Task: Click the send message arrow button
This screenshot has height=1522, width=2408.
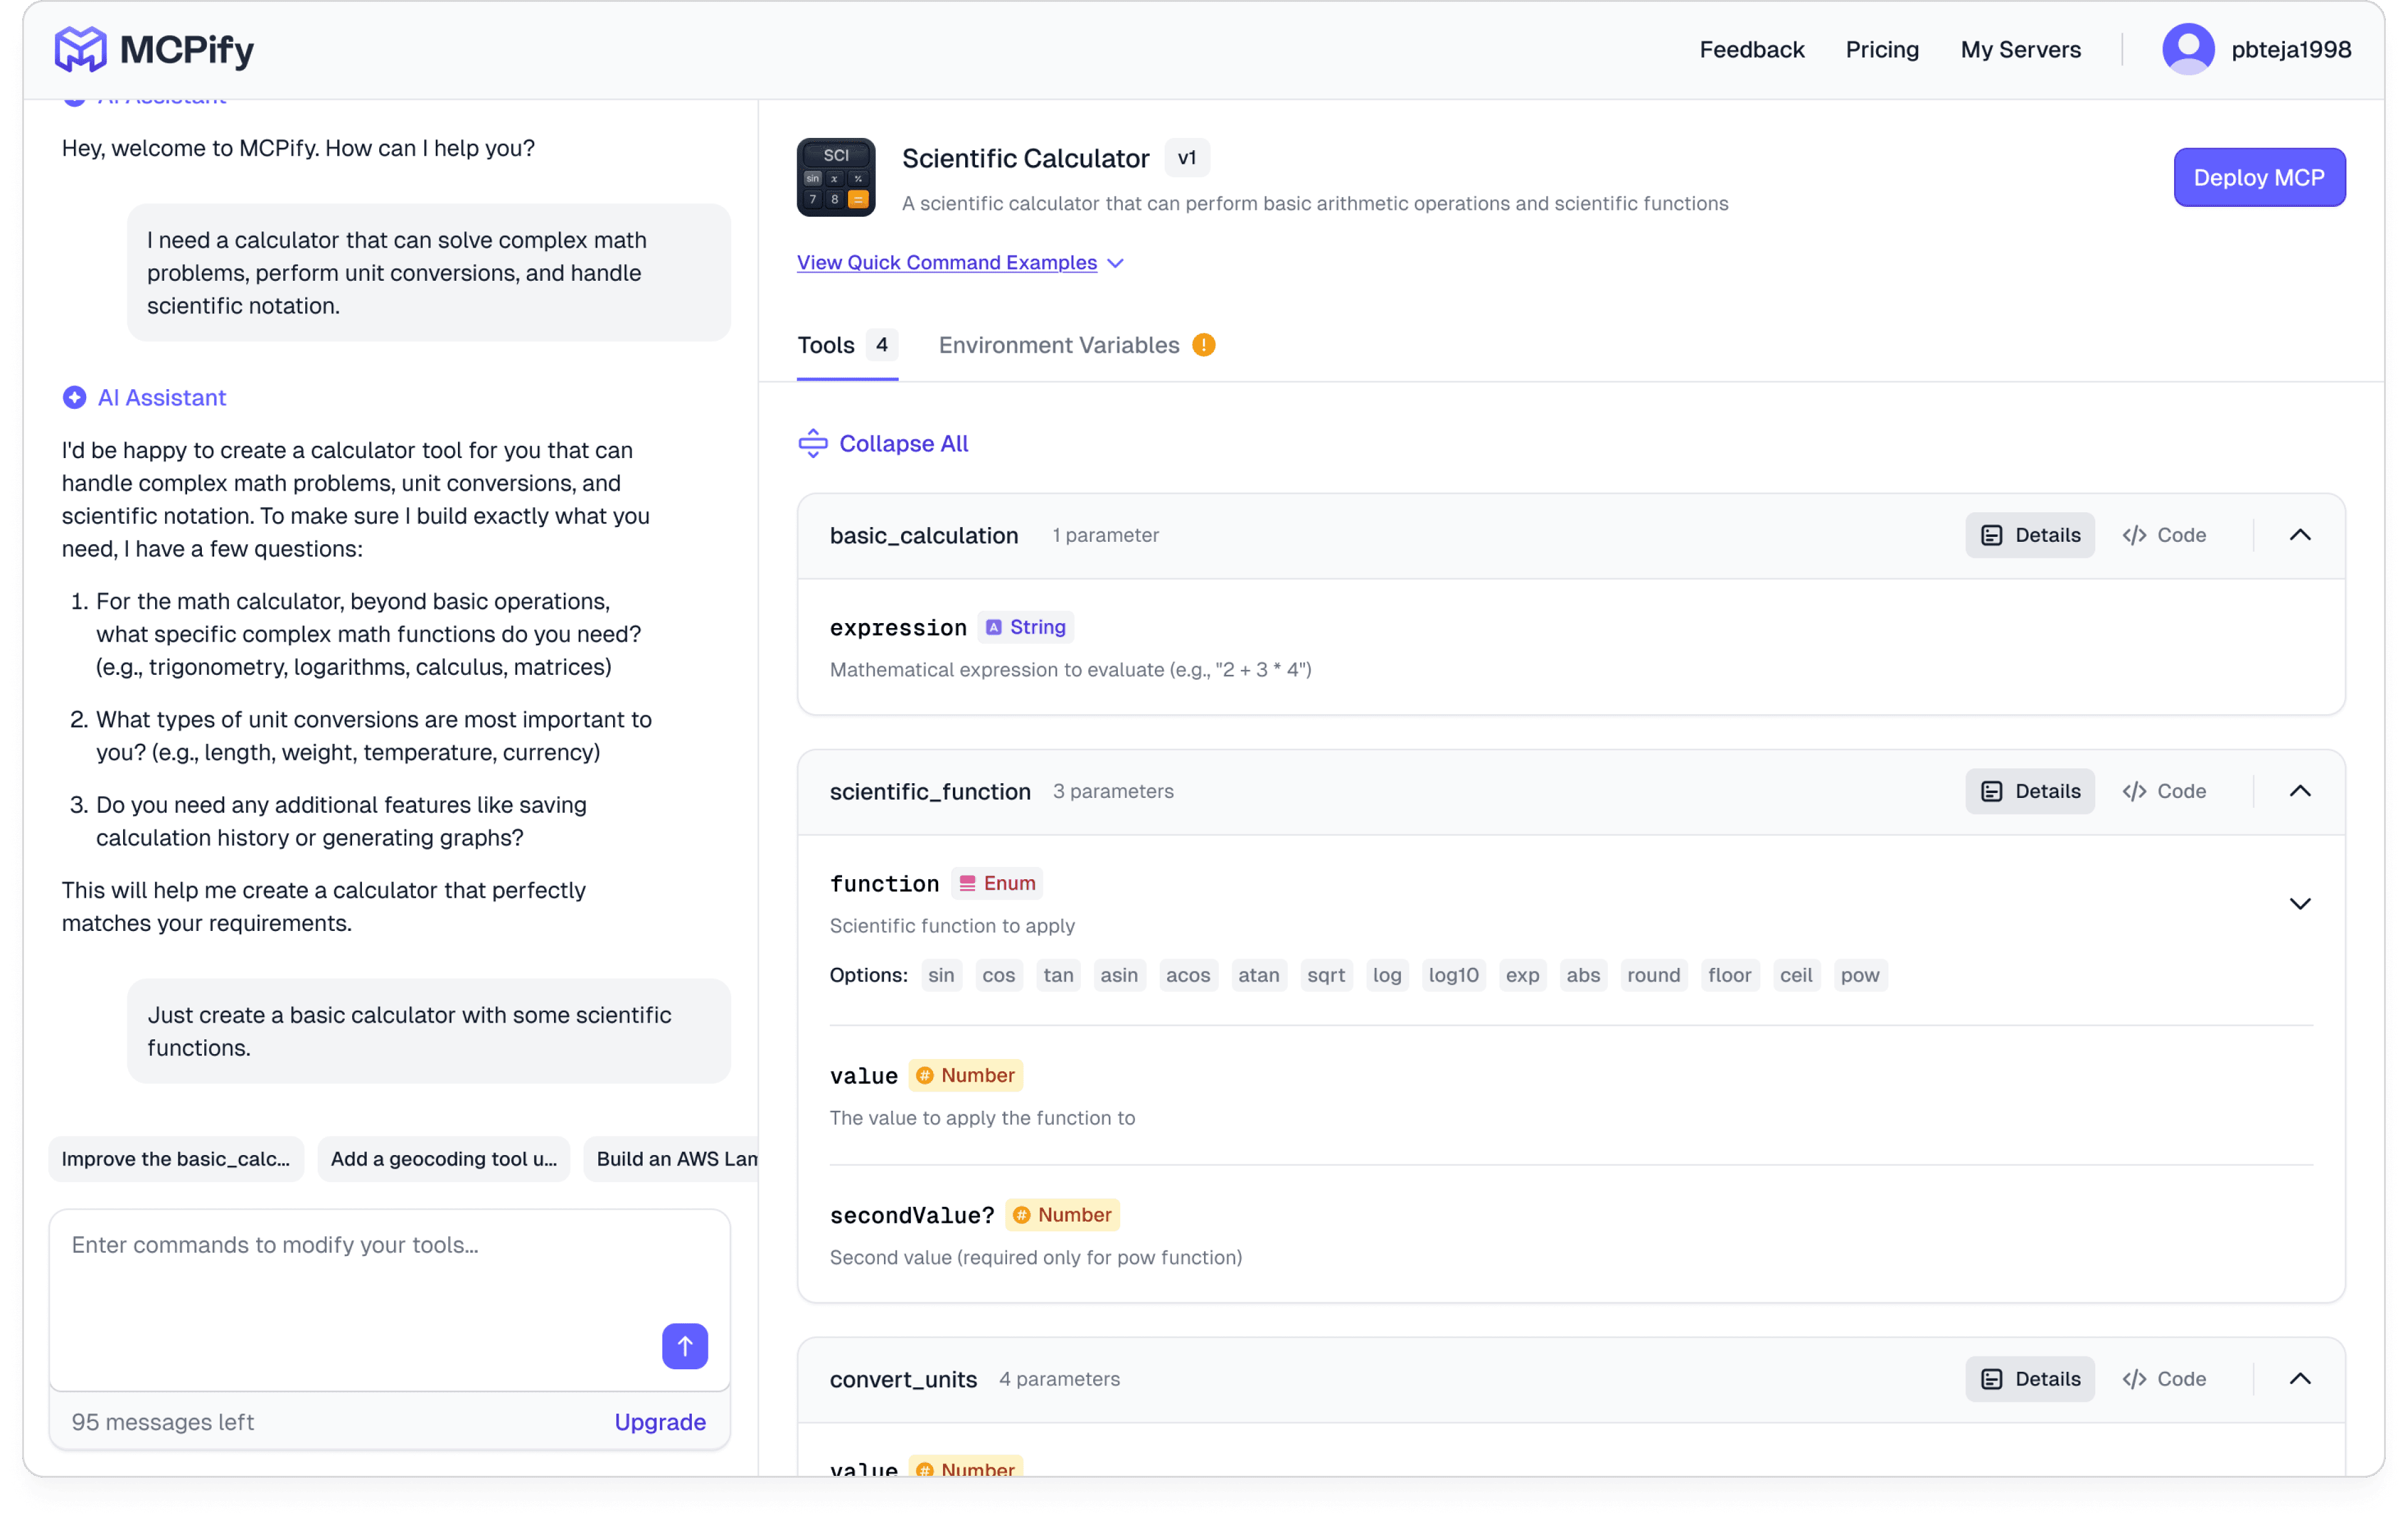Action: 684,1345
